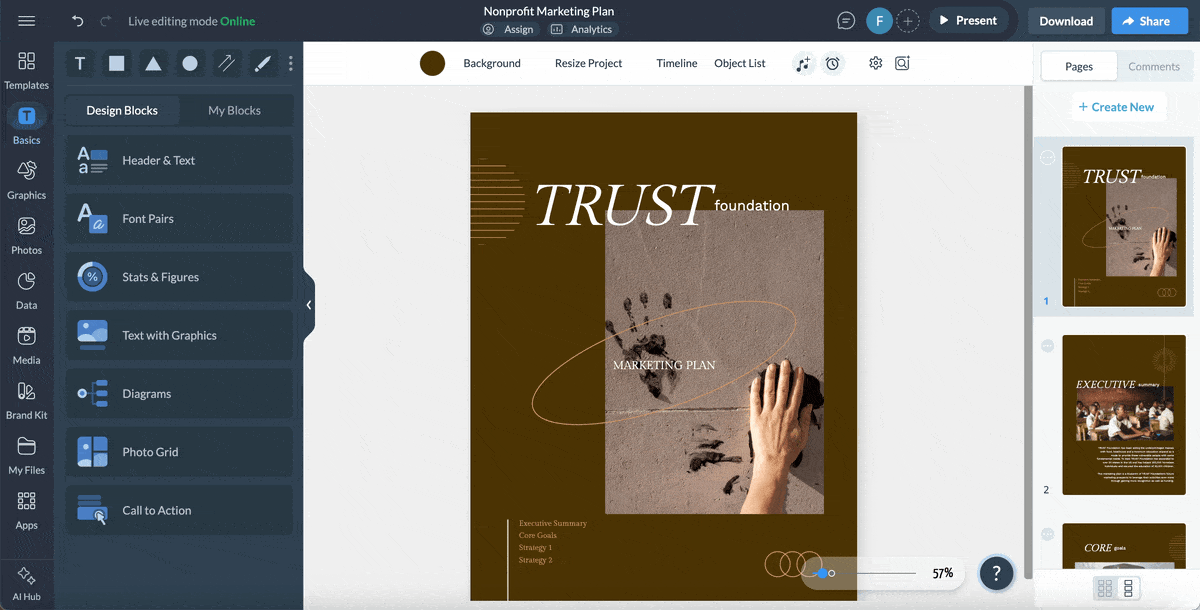Image resolution: width=1200 pixels, height=610 pixels.
Task: Open the Add Music panel
Action: point(803,63)
